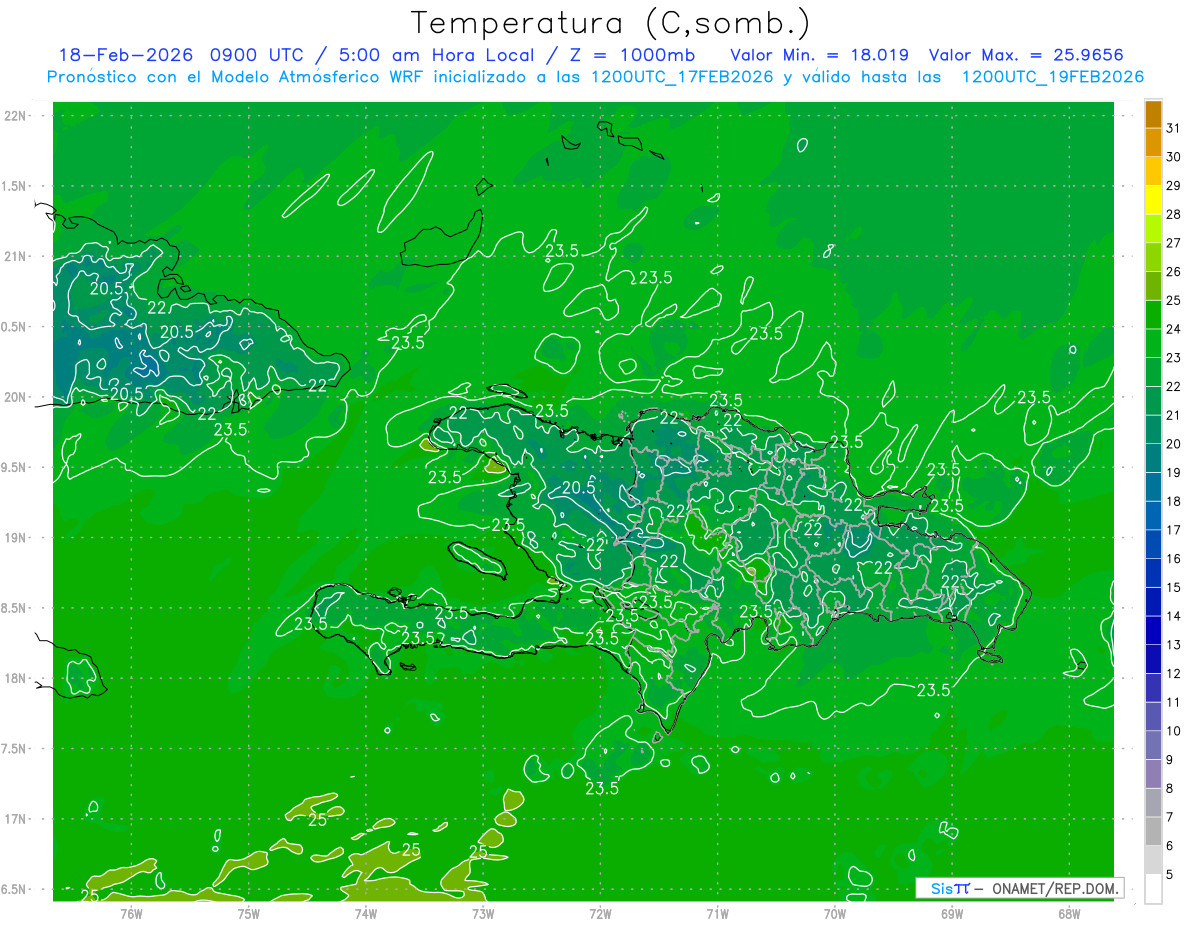Click the '1.5N' latitude axis label
The image size is (1200, 927).
14,186
